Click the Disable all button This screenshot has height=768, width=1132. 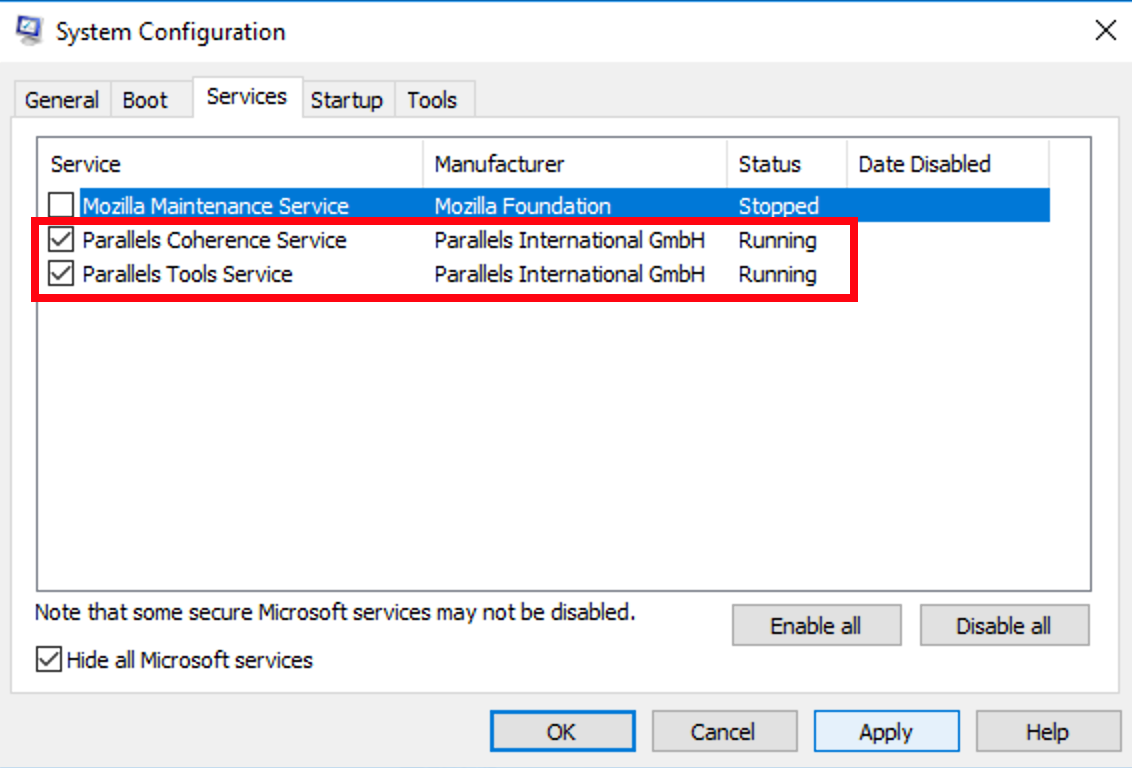pos(1004,626)
